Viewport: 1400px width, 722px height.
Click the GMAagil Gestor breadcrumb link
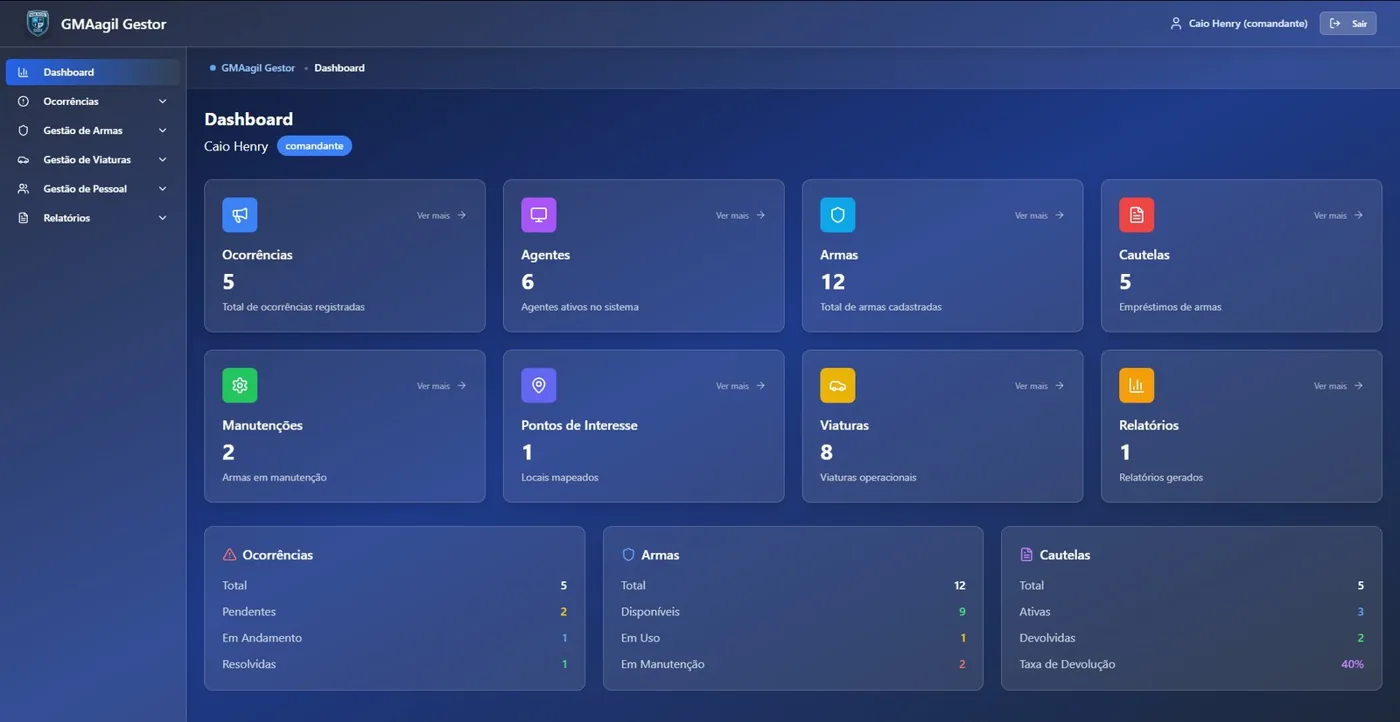pyautogui.click(x=258, y=68)
